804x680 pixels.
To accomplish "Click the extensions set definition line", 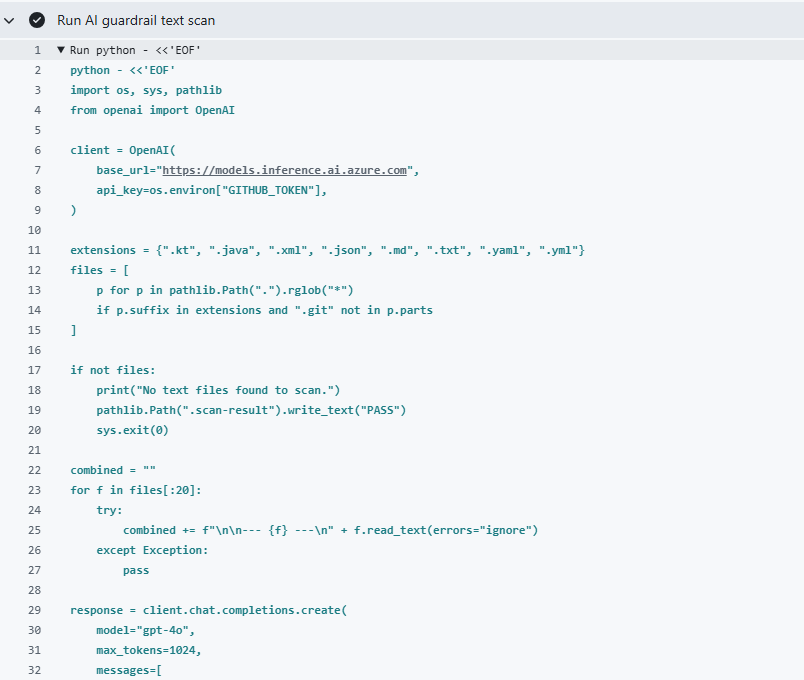I will point(327,250).
